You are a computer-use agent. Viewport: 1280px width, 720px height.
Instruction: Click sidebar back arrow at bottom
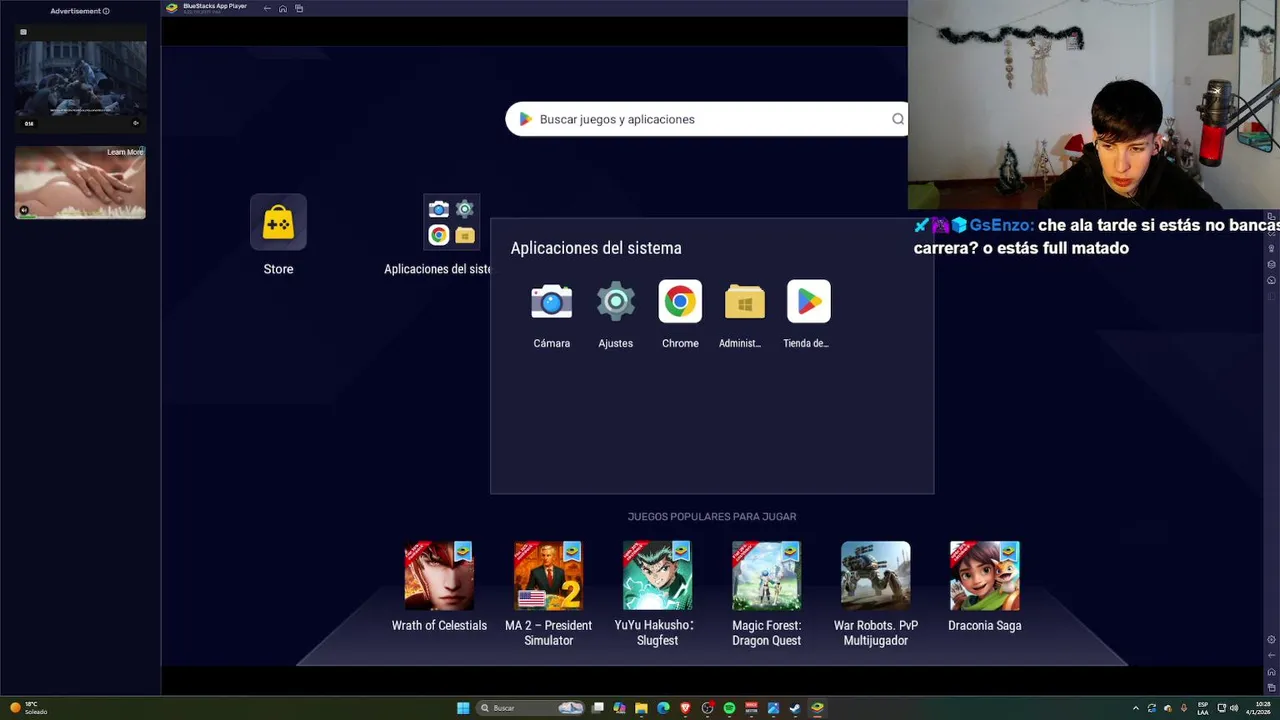pyautogui.click(x=1271, y=655)
